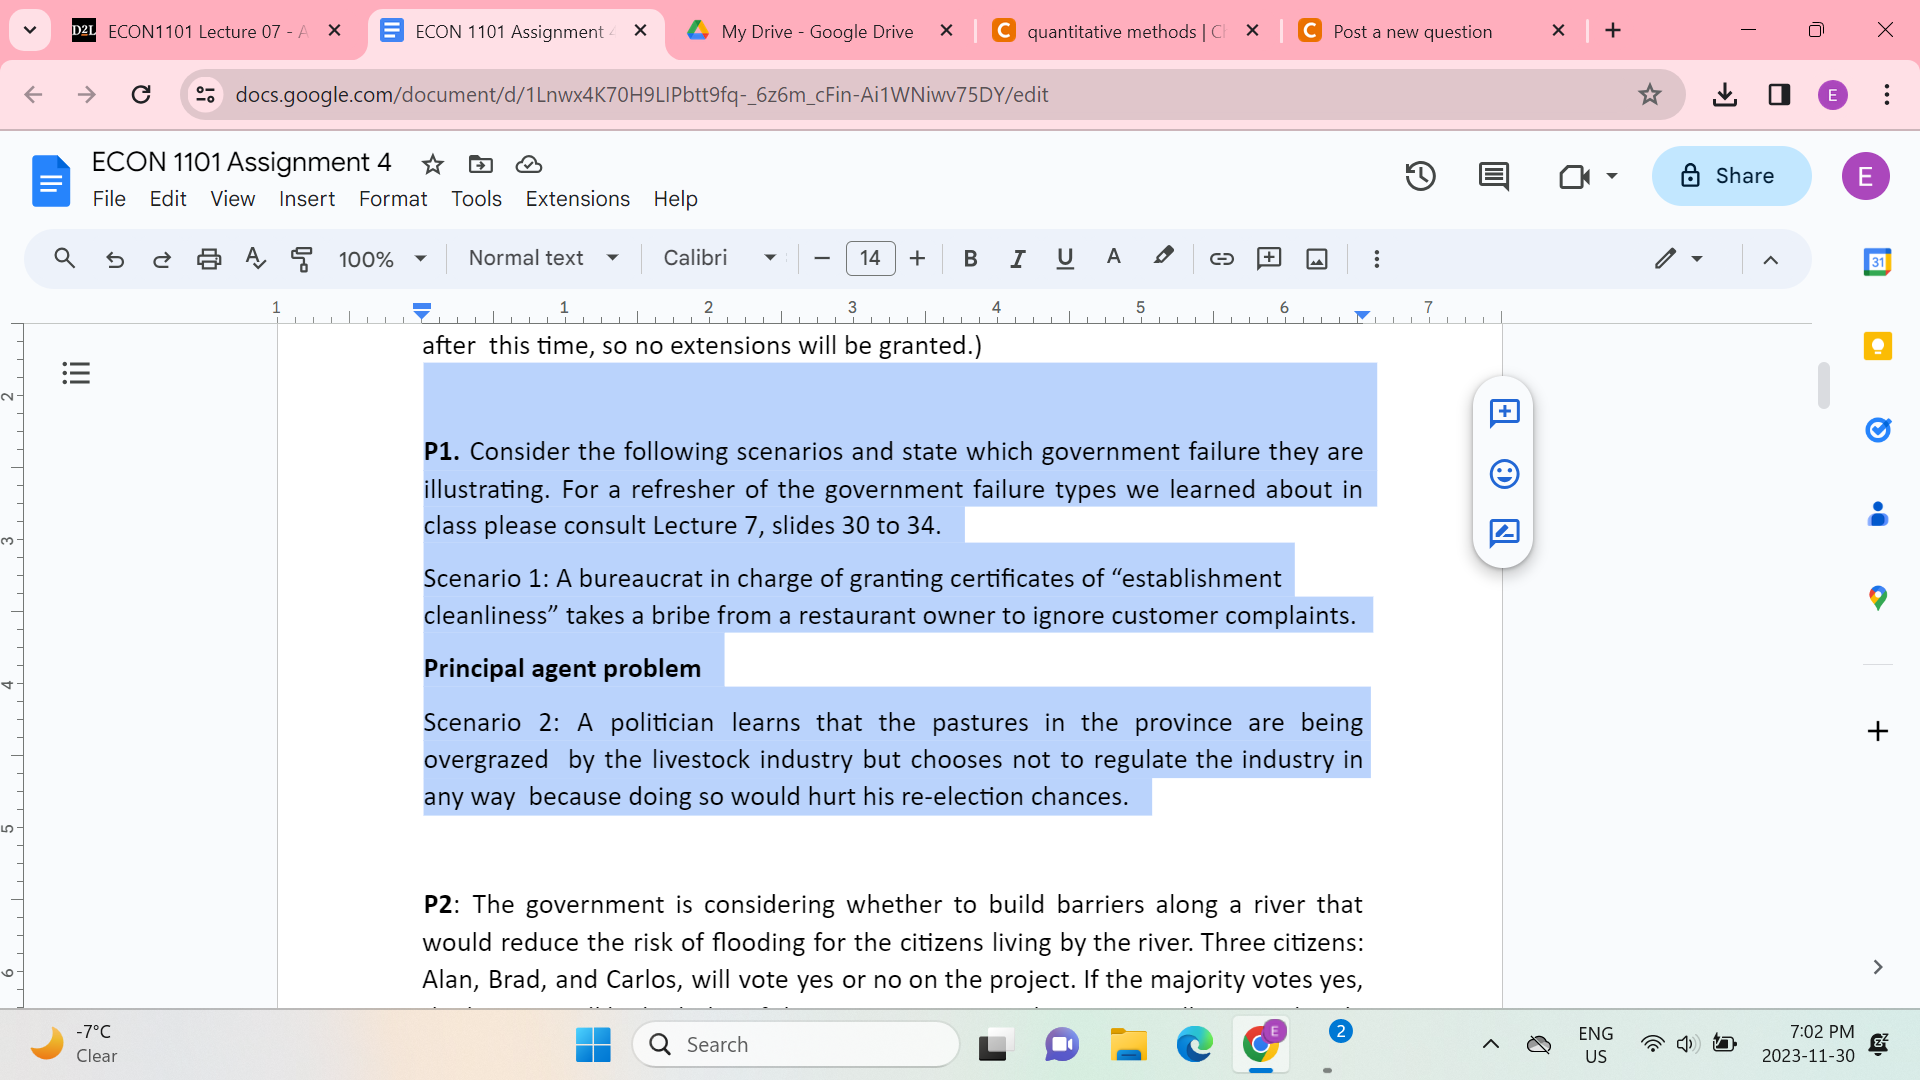Toggle Italic formatting icon

1018,257
